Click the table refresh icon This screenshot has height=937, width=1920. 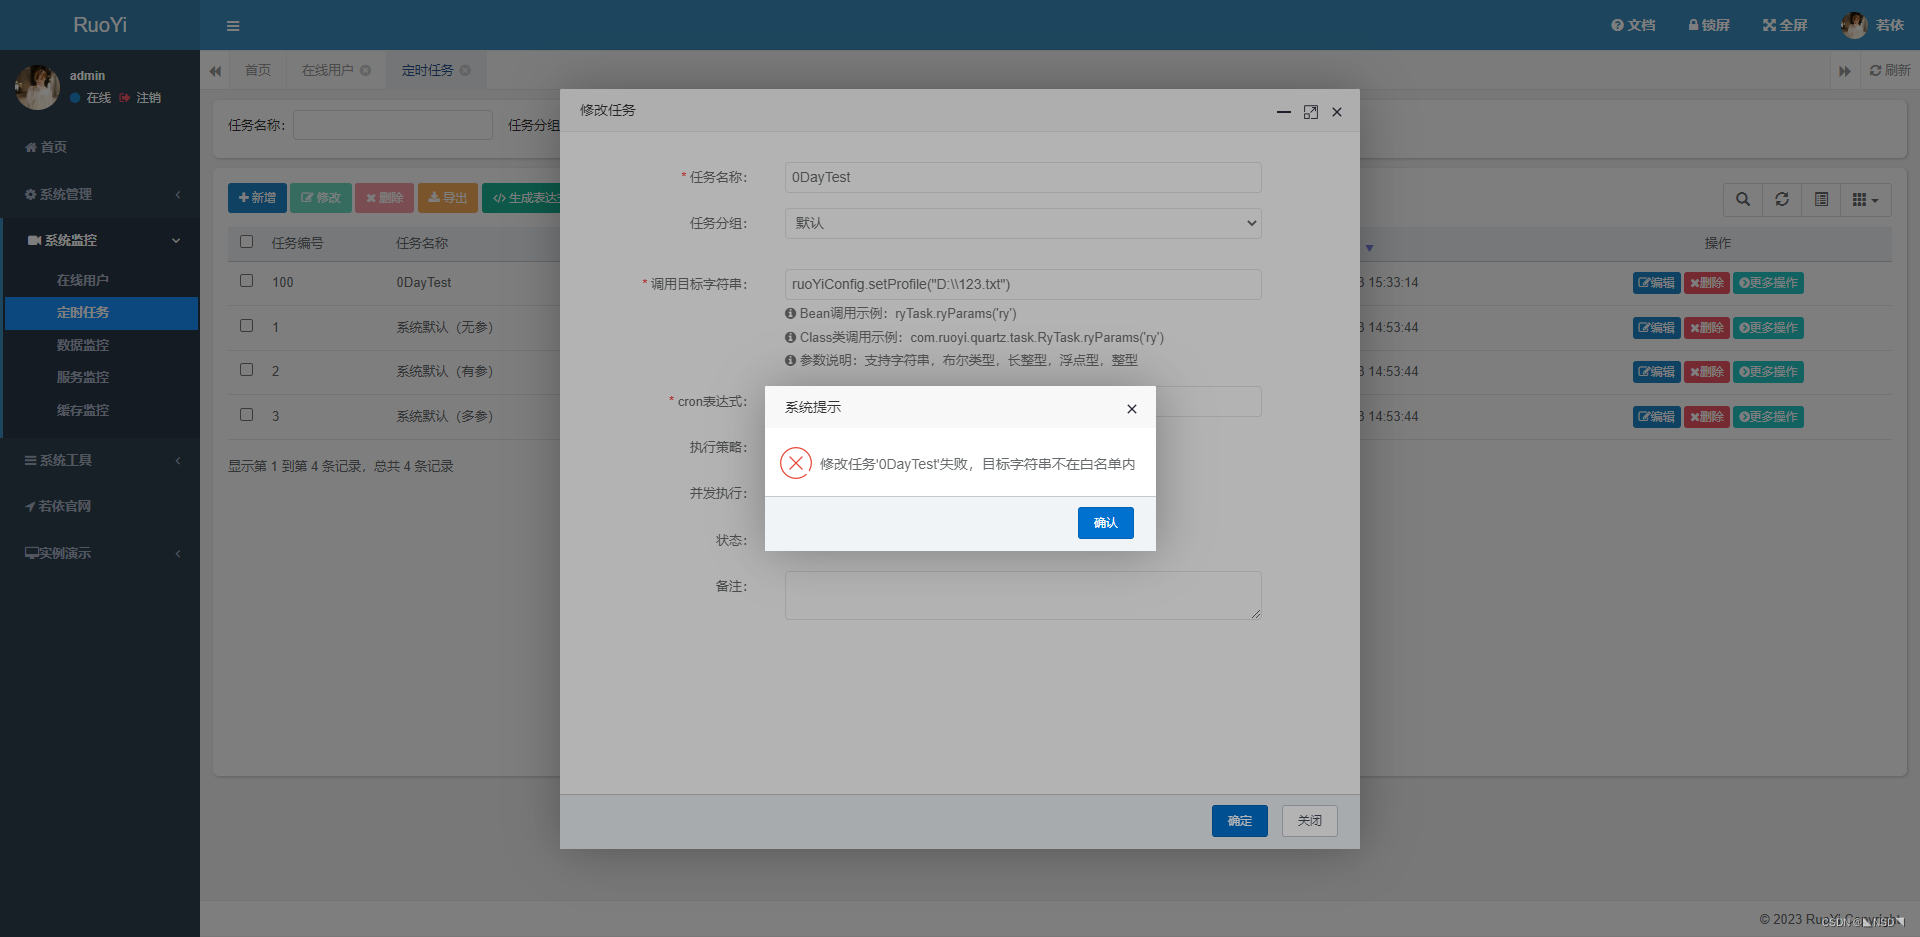click(1782, 200)
